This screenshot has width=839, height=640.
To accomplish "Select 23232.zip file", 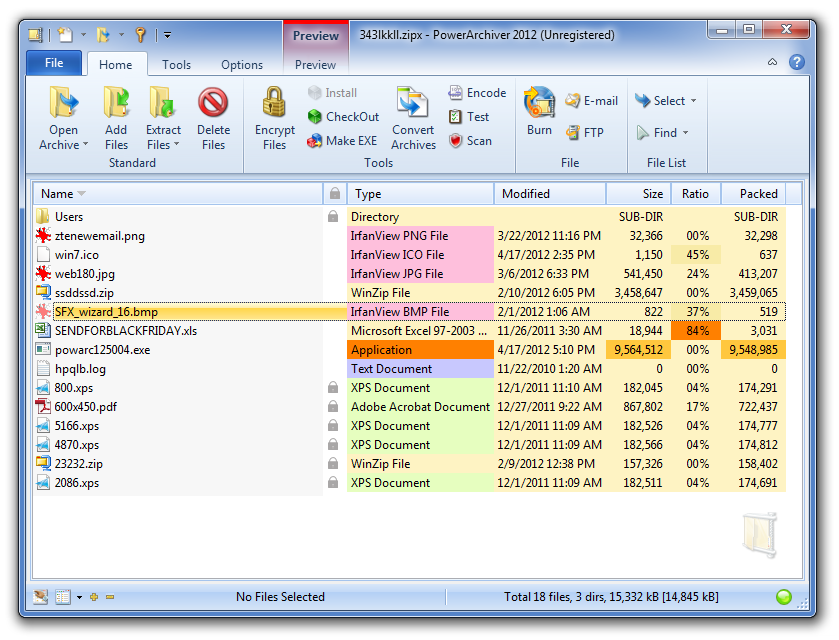I will pos(409,463).
